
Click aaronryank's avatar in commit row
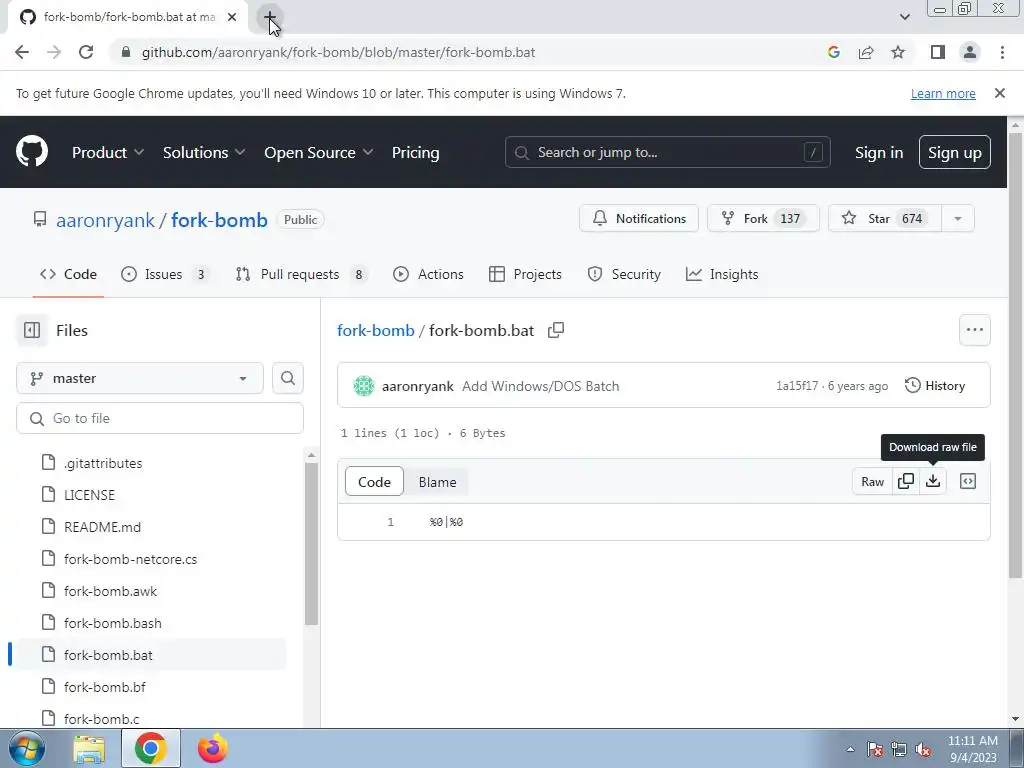tap(364, 386)
